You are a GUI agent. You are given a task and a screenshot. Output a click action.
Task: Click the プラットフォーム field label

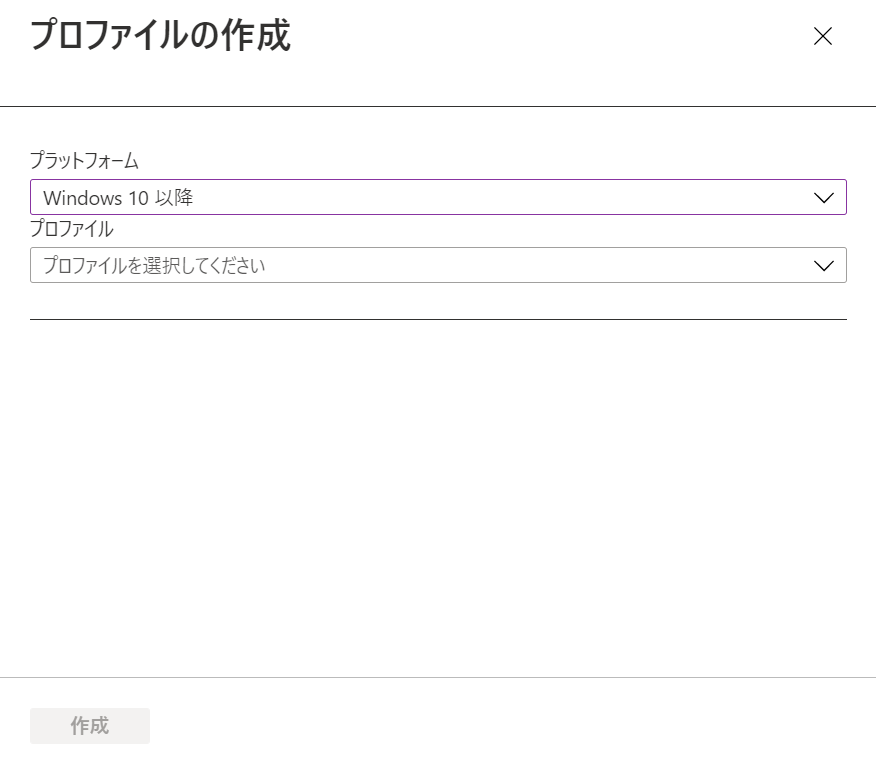pos(84,160)
